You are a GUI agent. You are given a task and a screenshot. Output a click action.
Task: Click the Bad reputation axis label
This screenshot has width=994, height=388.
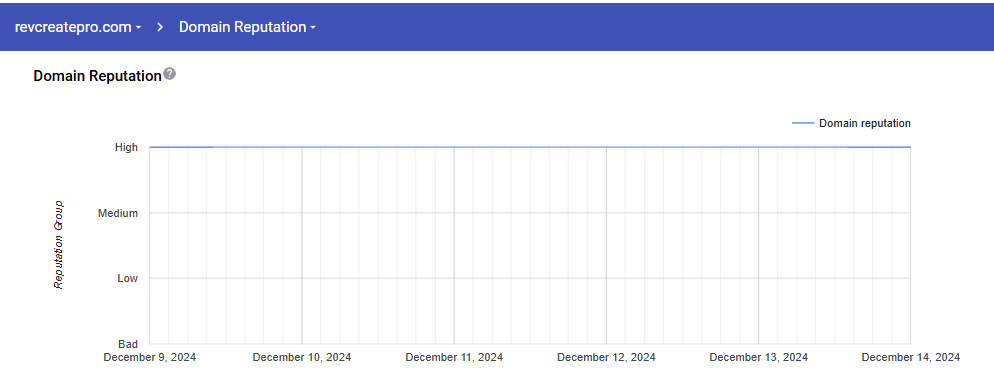pyautogui.click(x=128, y=344)
